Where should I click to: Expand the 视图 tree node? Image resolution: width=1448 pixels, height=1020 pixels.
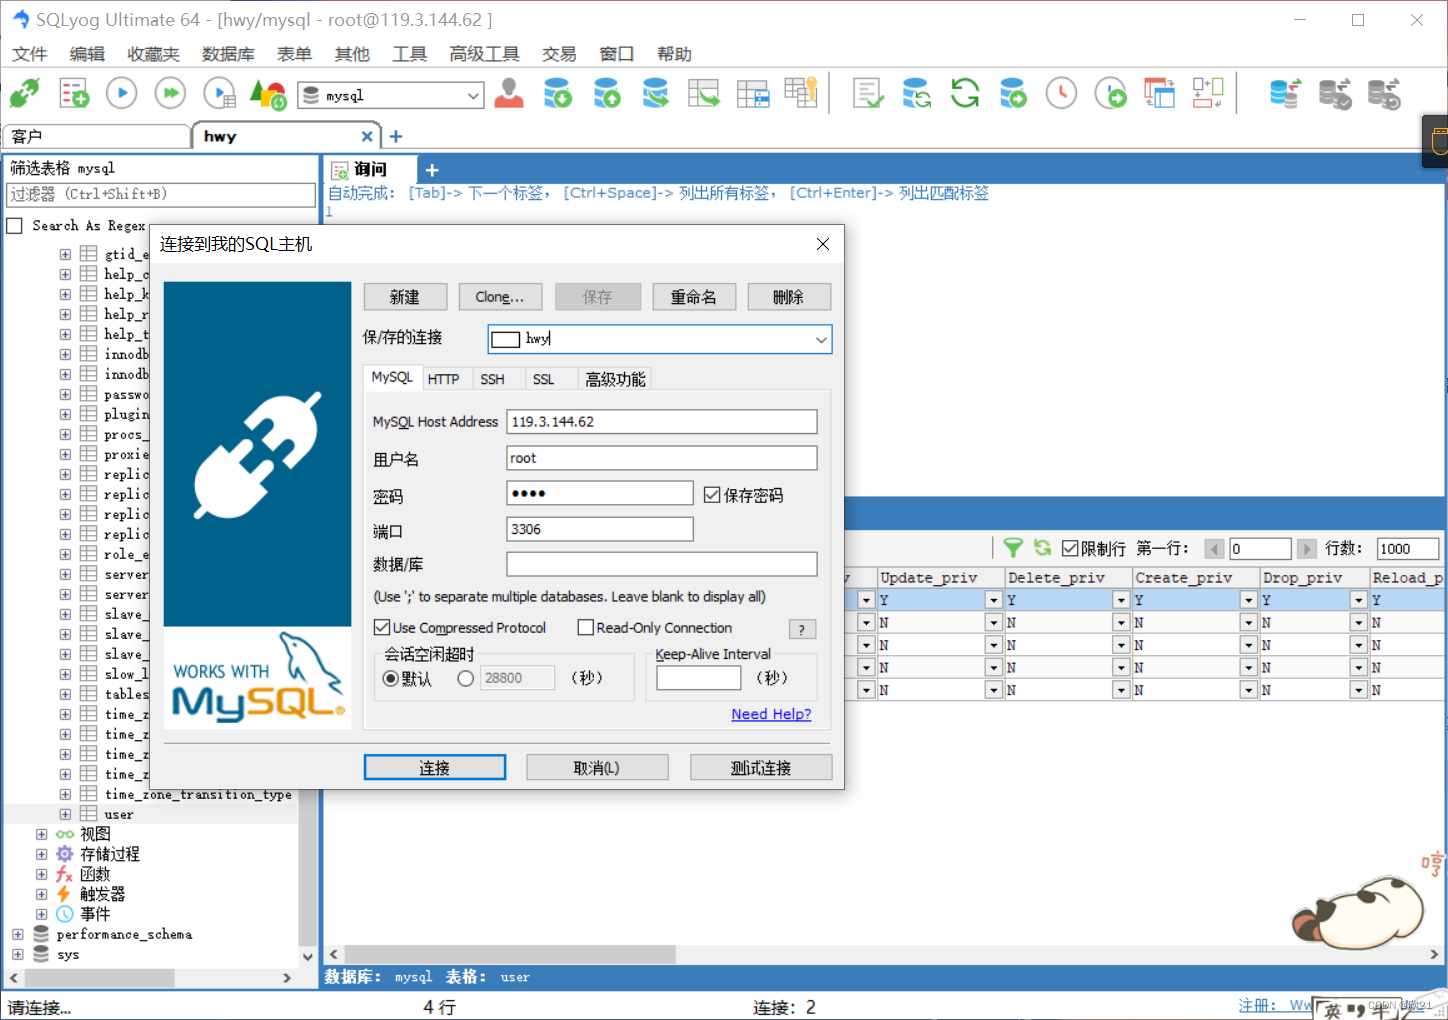click(41, 834)
